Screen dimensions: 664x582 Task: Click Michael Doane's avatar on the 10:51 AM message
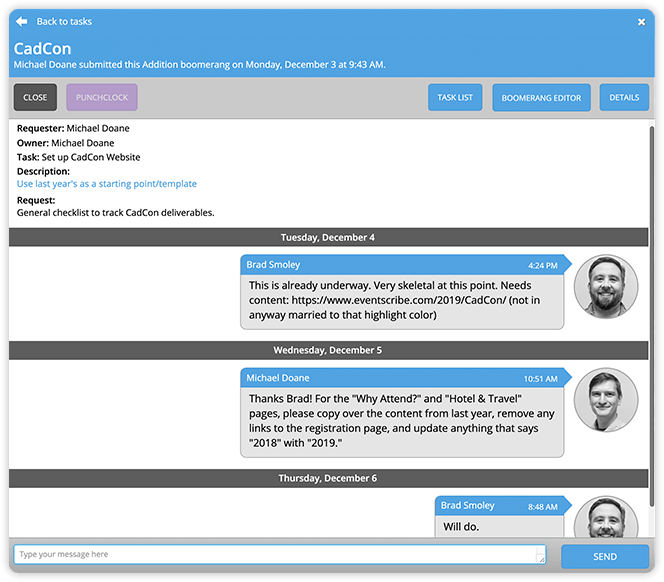coord(606,400)
